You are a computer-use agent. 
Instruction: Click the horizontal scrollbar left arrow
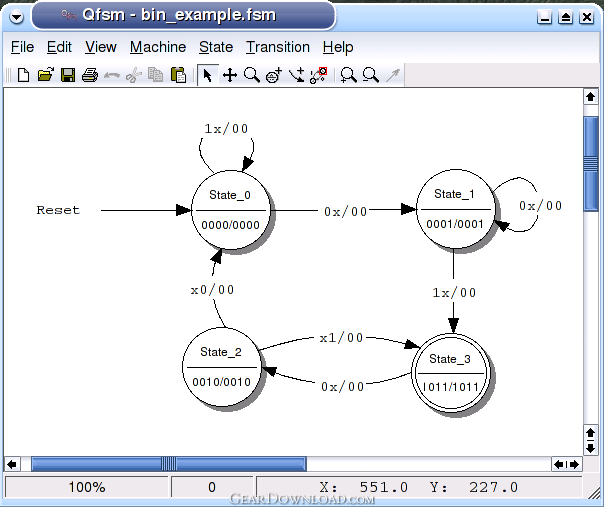click(12, 464)
